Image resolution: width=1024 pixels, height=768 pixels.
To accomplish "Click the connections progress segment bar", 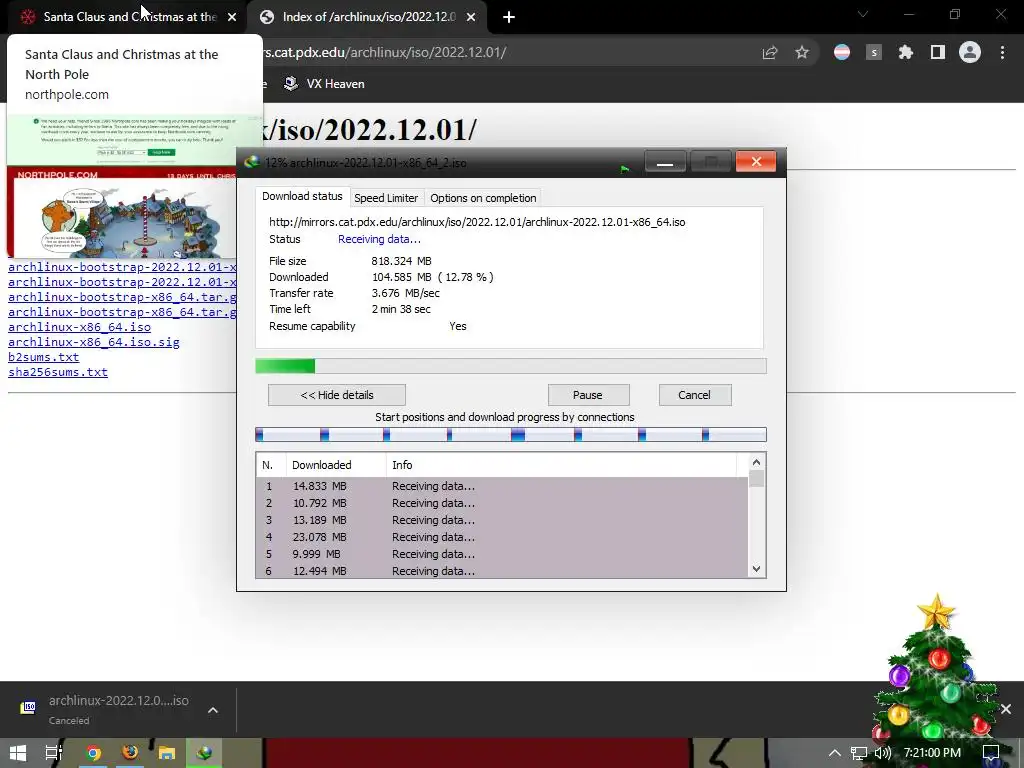I will (511, 435).
